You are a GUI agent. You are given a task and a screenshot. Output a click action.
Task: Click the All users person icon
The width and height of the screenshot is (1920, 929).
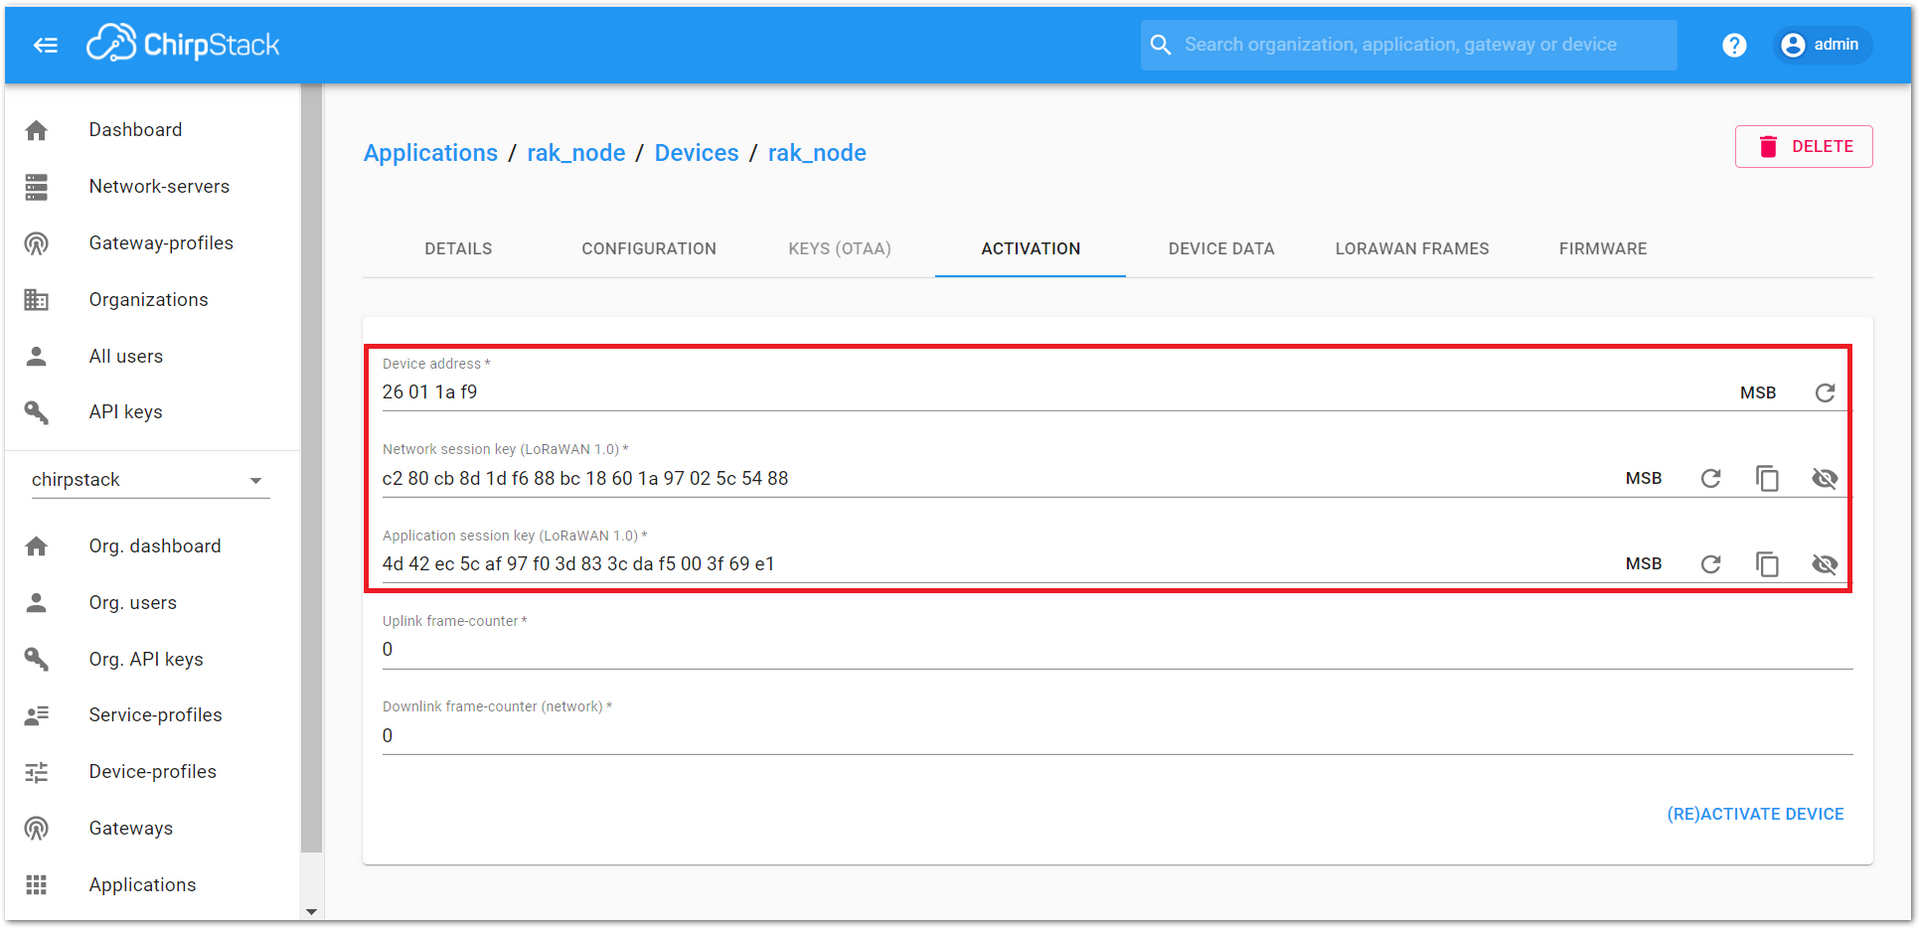tap(37, 356)
